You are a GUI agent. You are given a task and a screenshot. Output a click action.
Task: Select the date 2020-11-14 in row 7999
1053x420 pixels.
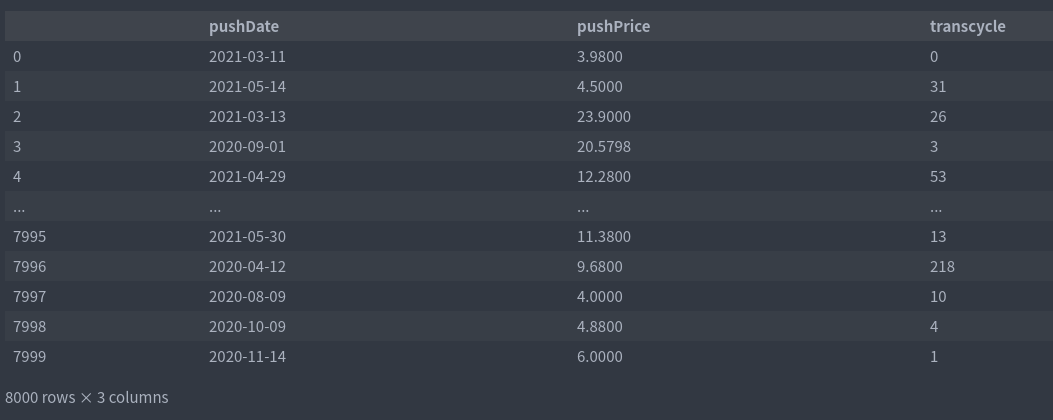click(x=247, y=357)
